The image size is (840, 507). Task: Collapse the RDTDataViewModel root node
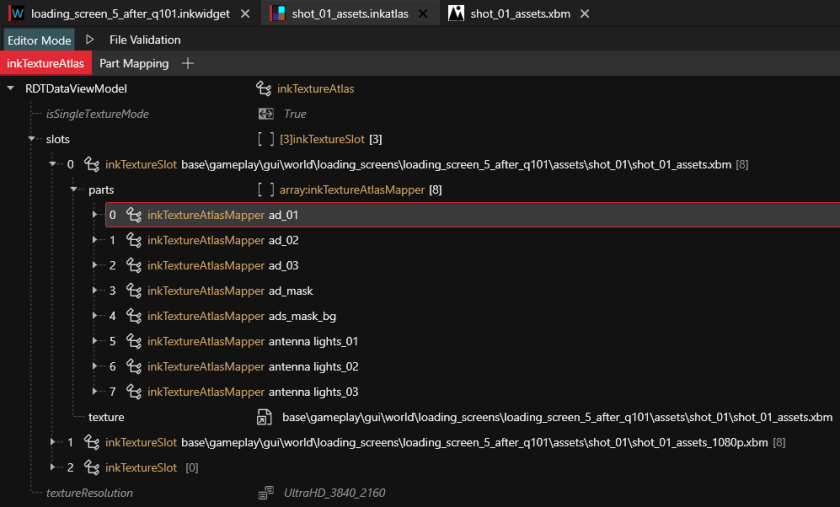[10, 88]
